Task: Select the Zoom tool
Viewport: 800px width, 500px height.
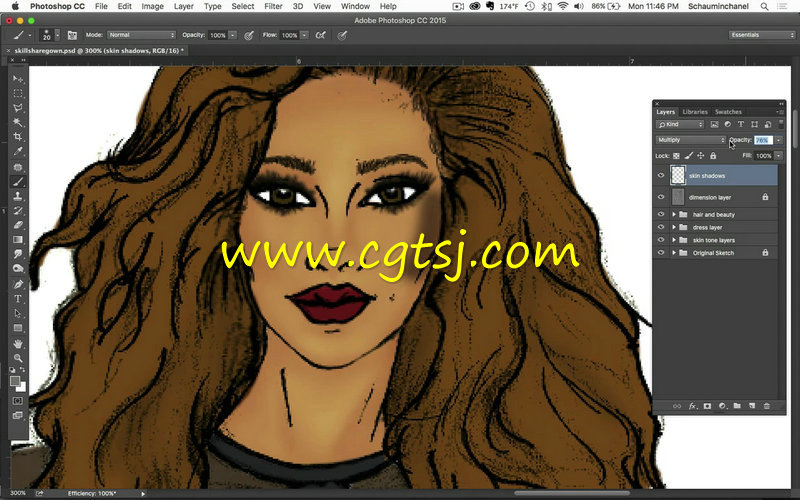Action: 18,358
